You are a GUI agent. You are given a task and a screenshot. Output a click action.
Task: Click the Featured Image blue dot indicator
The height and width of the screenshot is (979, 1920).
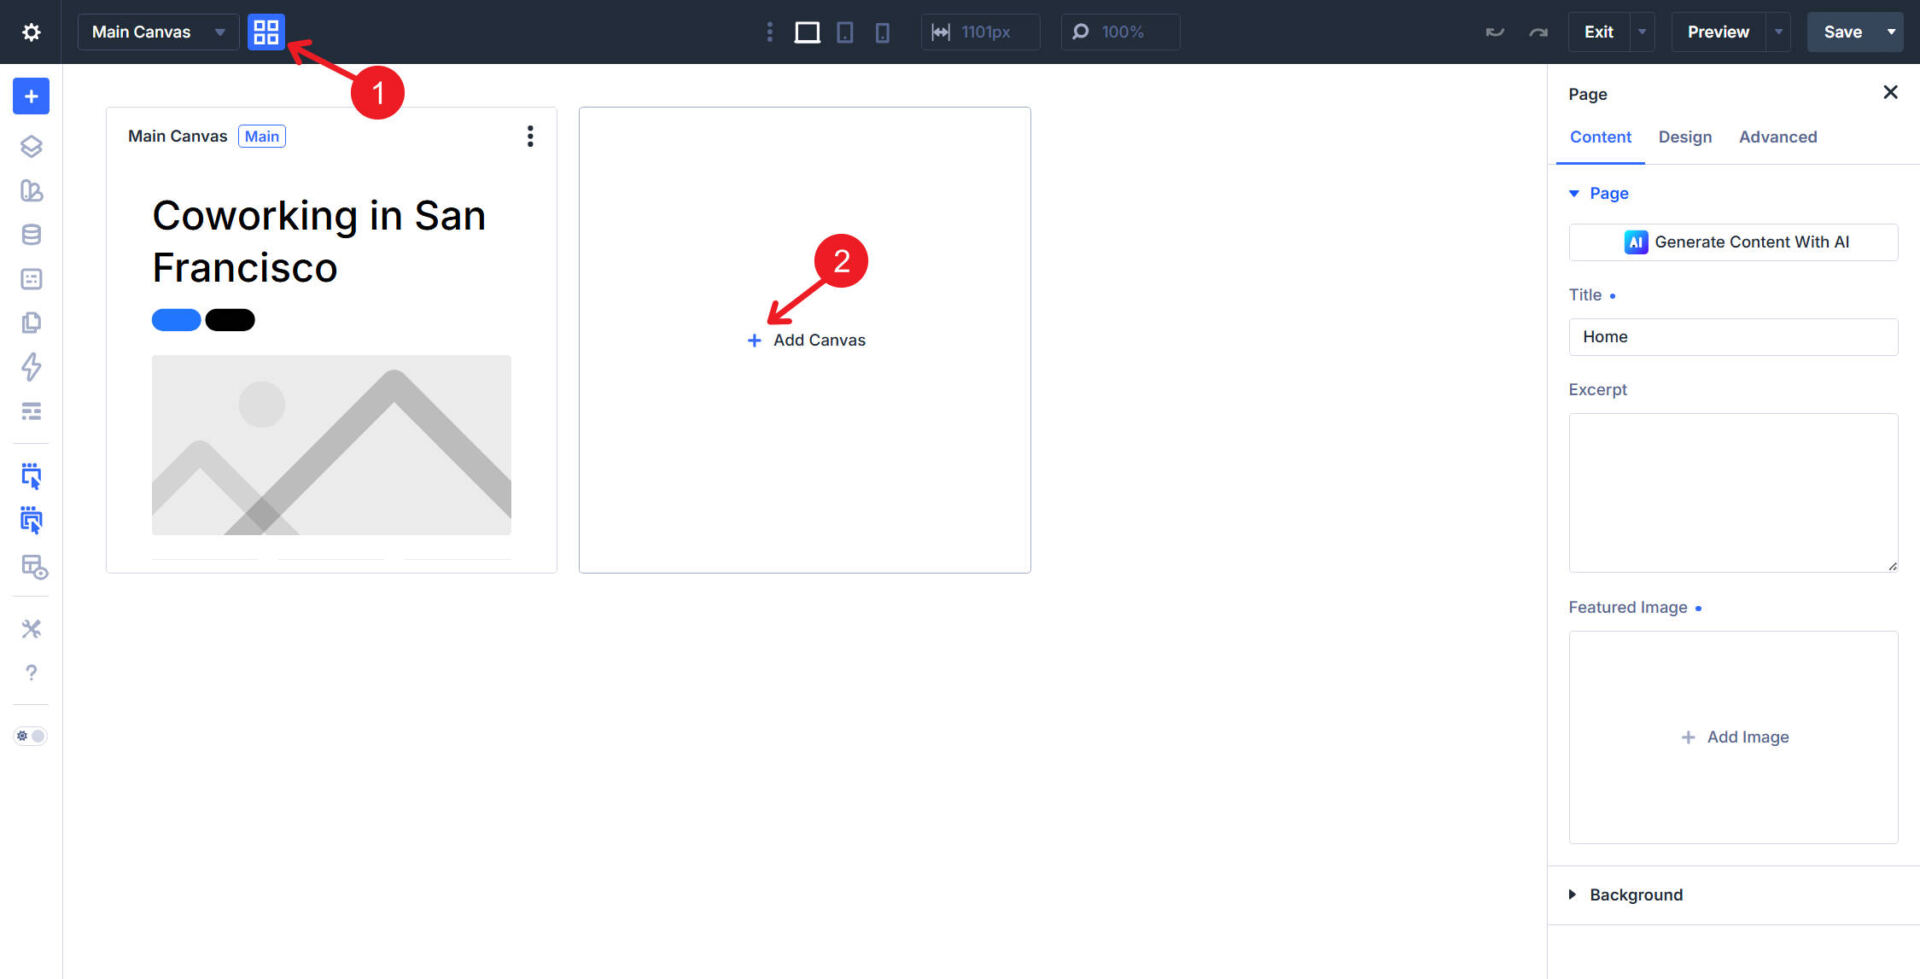pos(1698,608)
